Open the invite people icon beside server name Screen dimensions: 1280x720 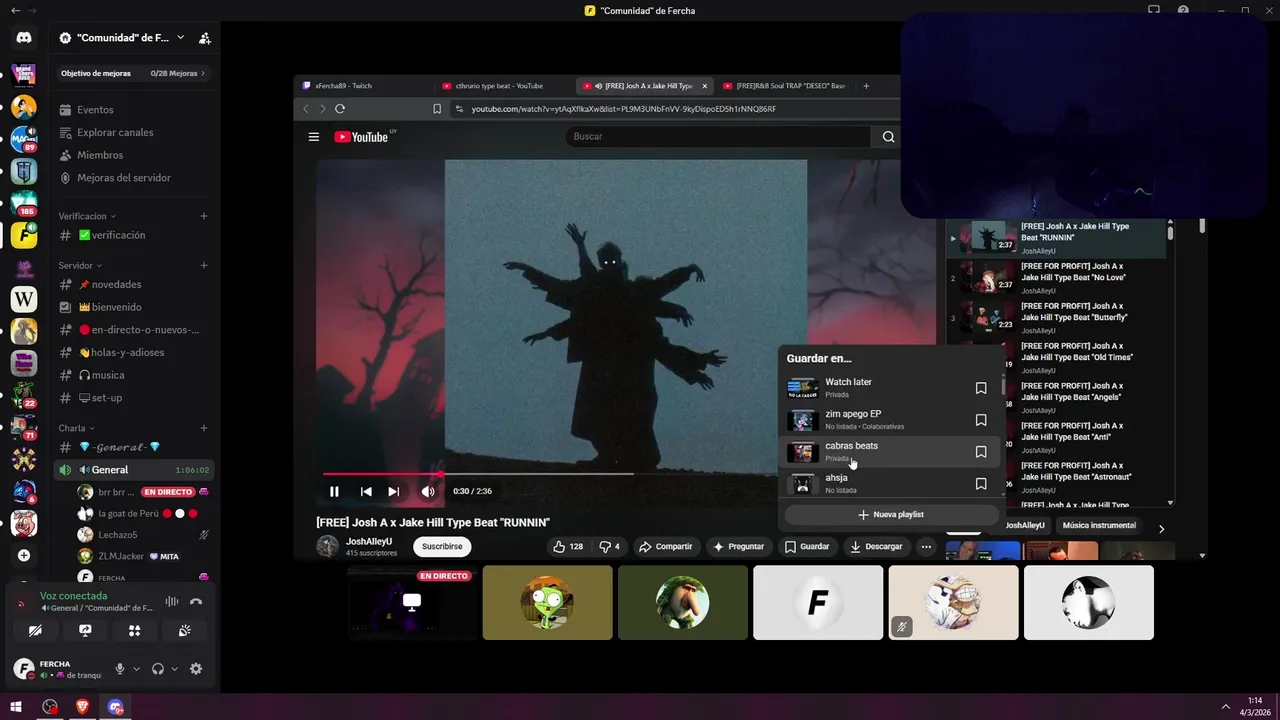[x=204, y=38]
